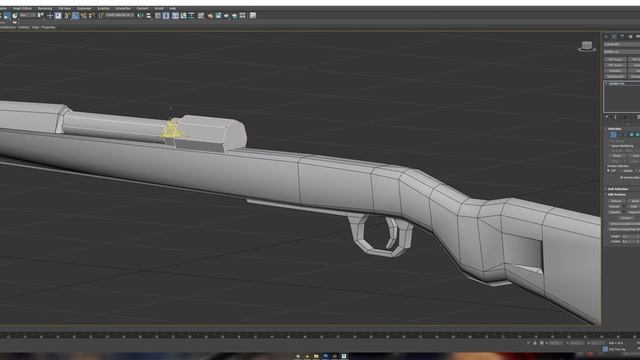Toggle the Scene Explorer icon

coord(158,16)
